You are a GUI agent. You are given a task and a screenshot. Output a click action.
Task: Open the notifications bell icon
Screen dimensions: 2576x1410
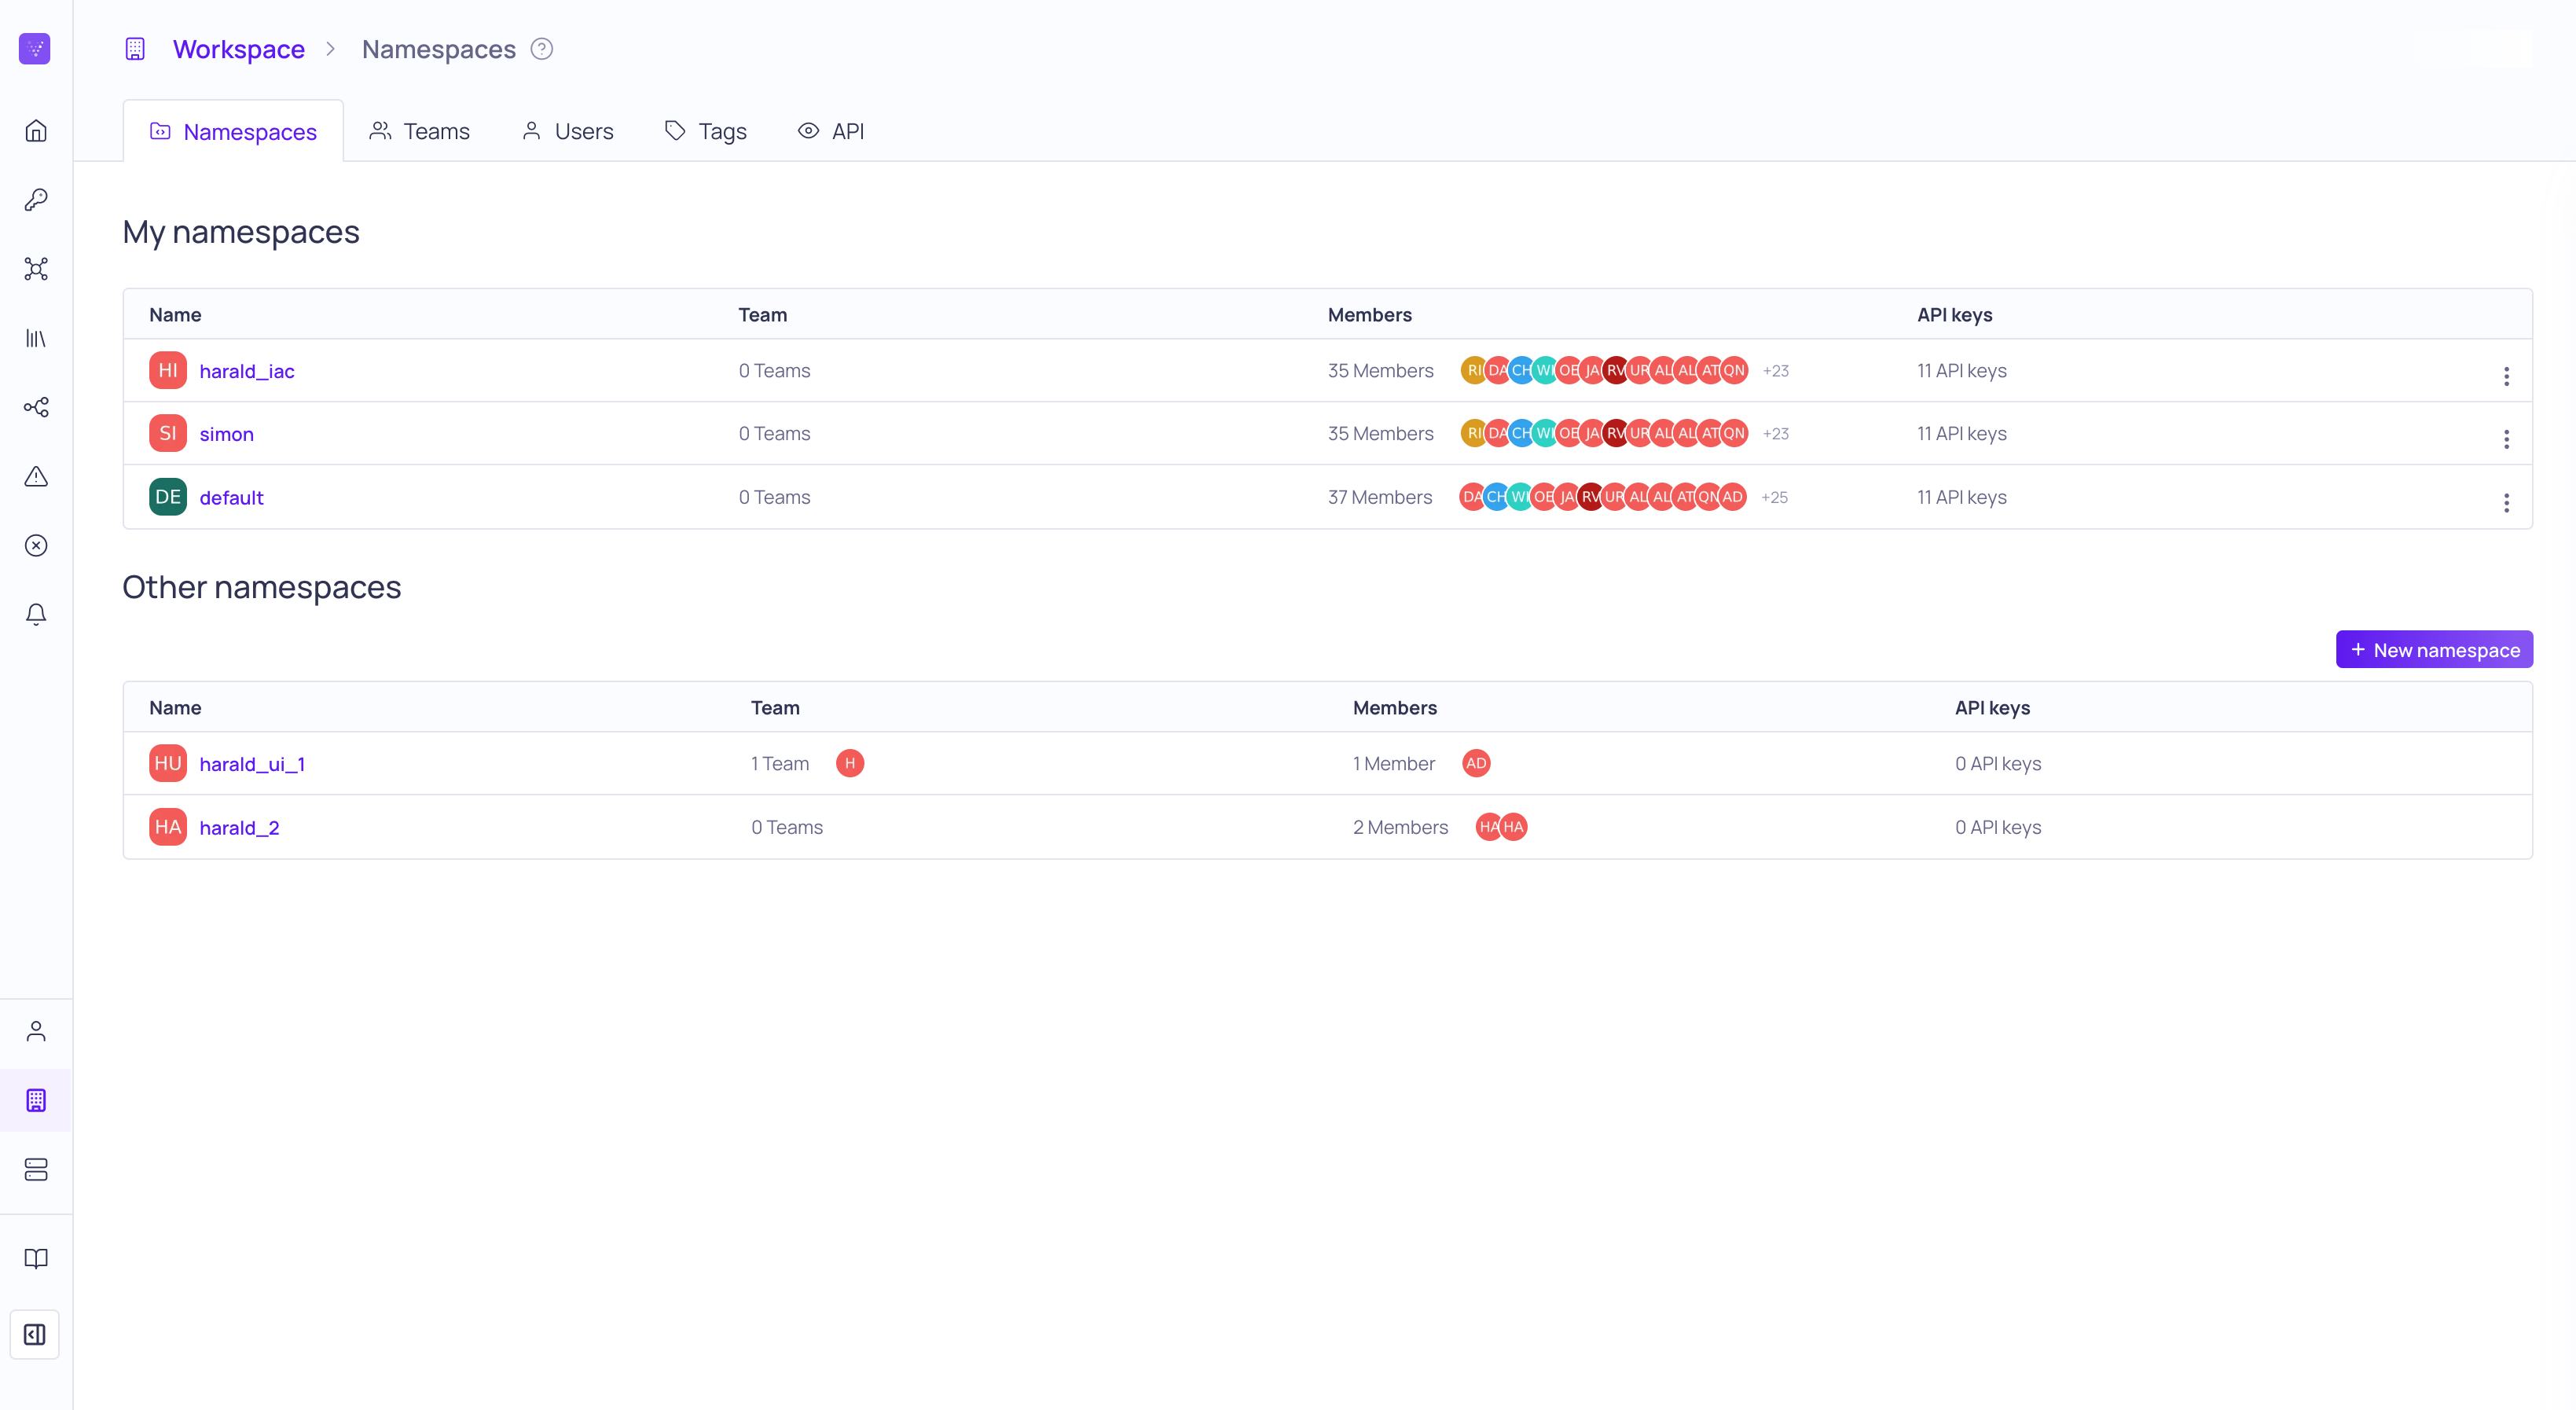pos(36,614)
